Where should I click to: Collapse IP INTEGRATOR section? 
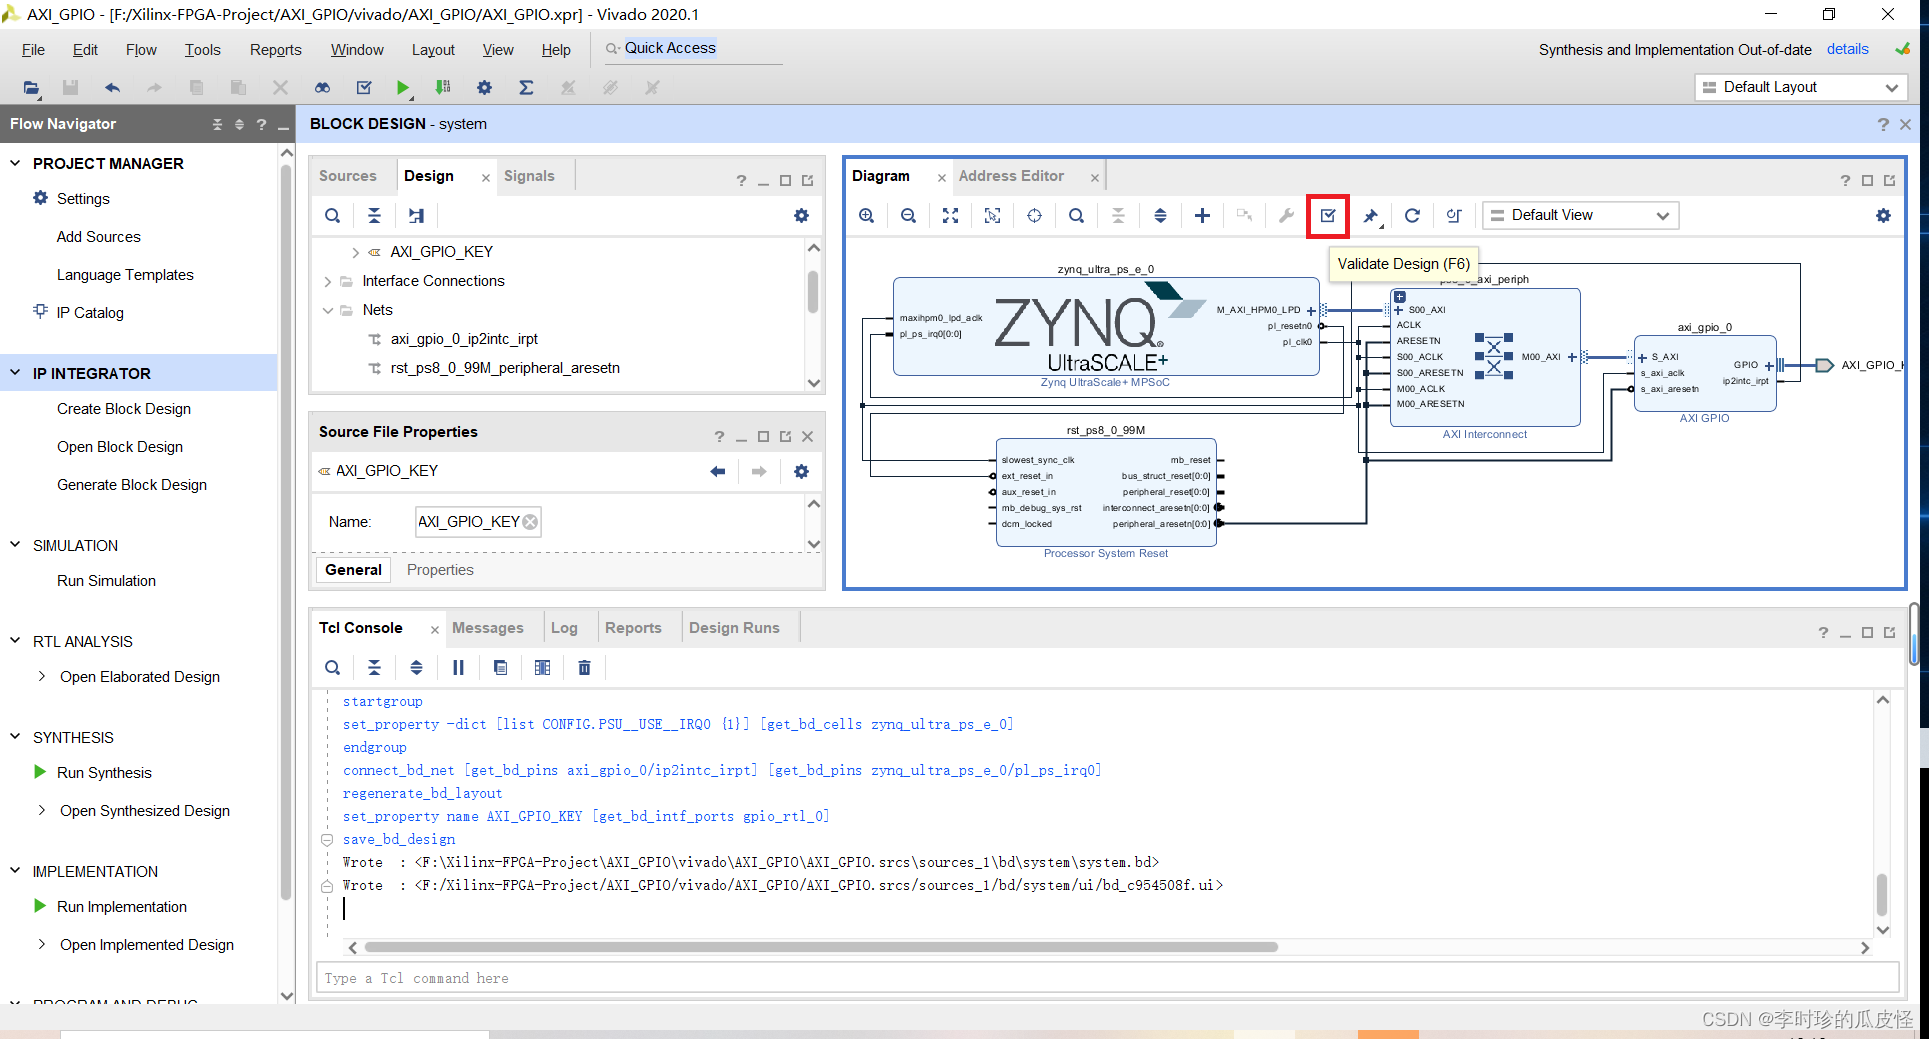point(15,373)
